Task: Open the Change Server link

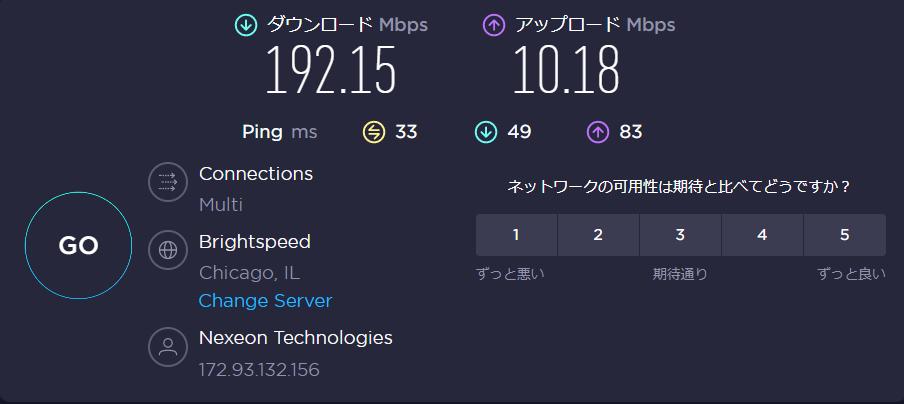Action: pos(265,301)
